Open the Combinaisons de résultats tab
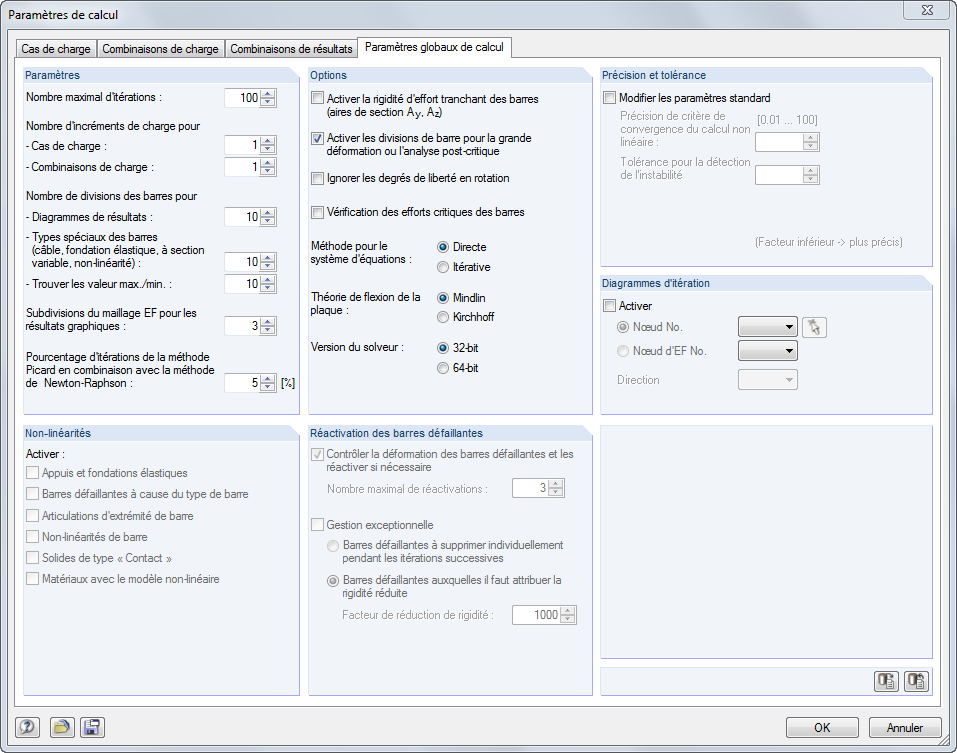This screenshot has height=753, width=957. tap(291, 49)
